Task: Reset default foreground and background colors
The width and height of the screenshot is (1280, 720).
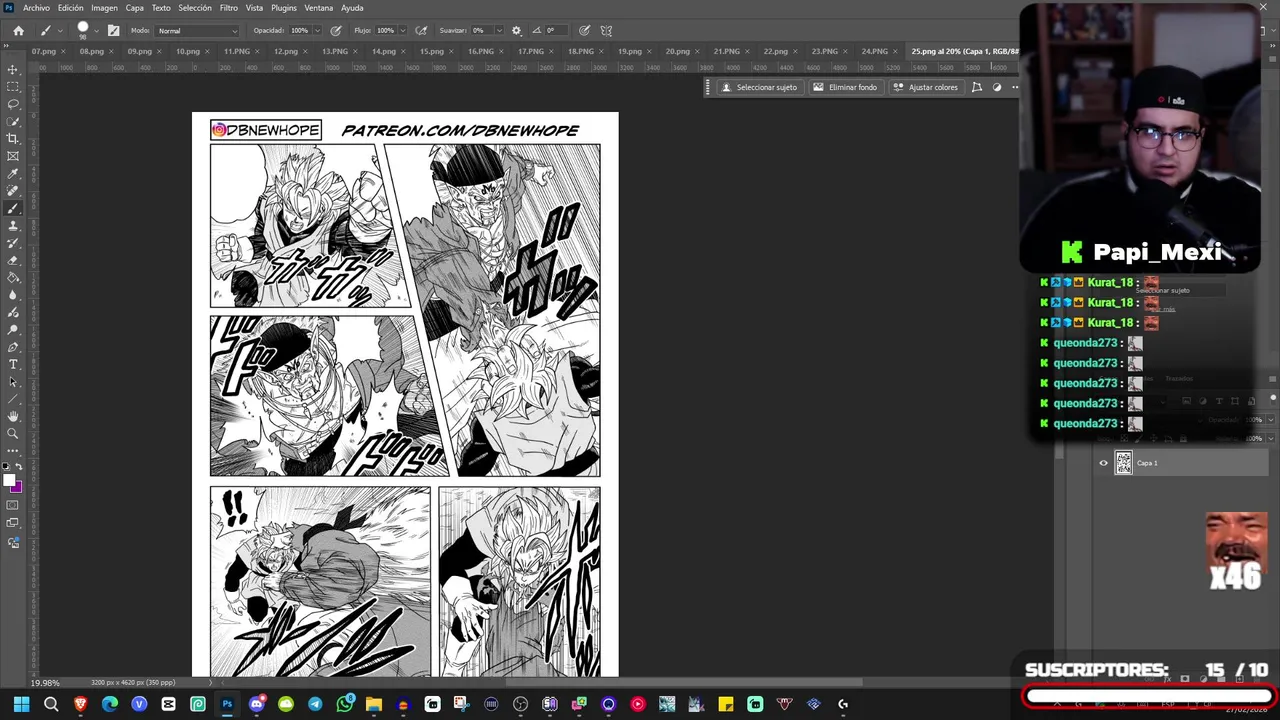Action: tap(7, 466)
